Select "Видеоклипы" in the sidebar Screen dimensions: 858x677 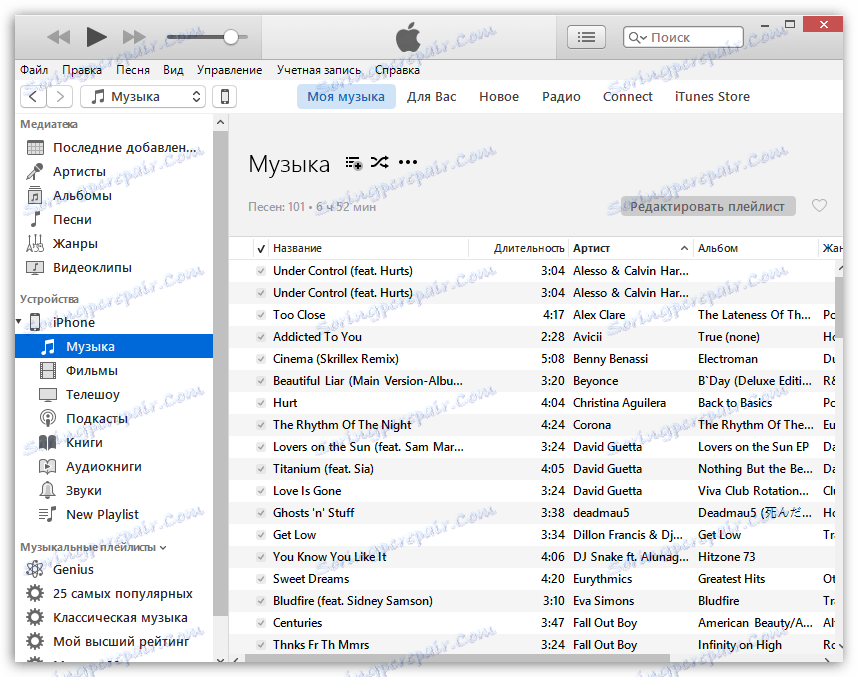click(113, 268)
